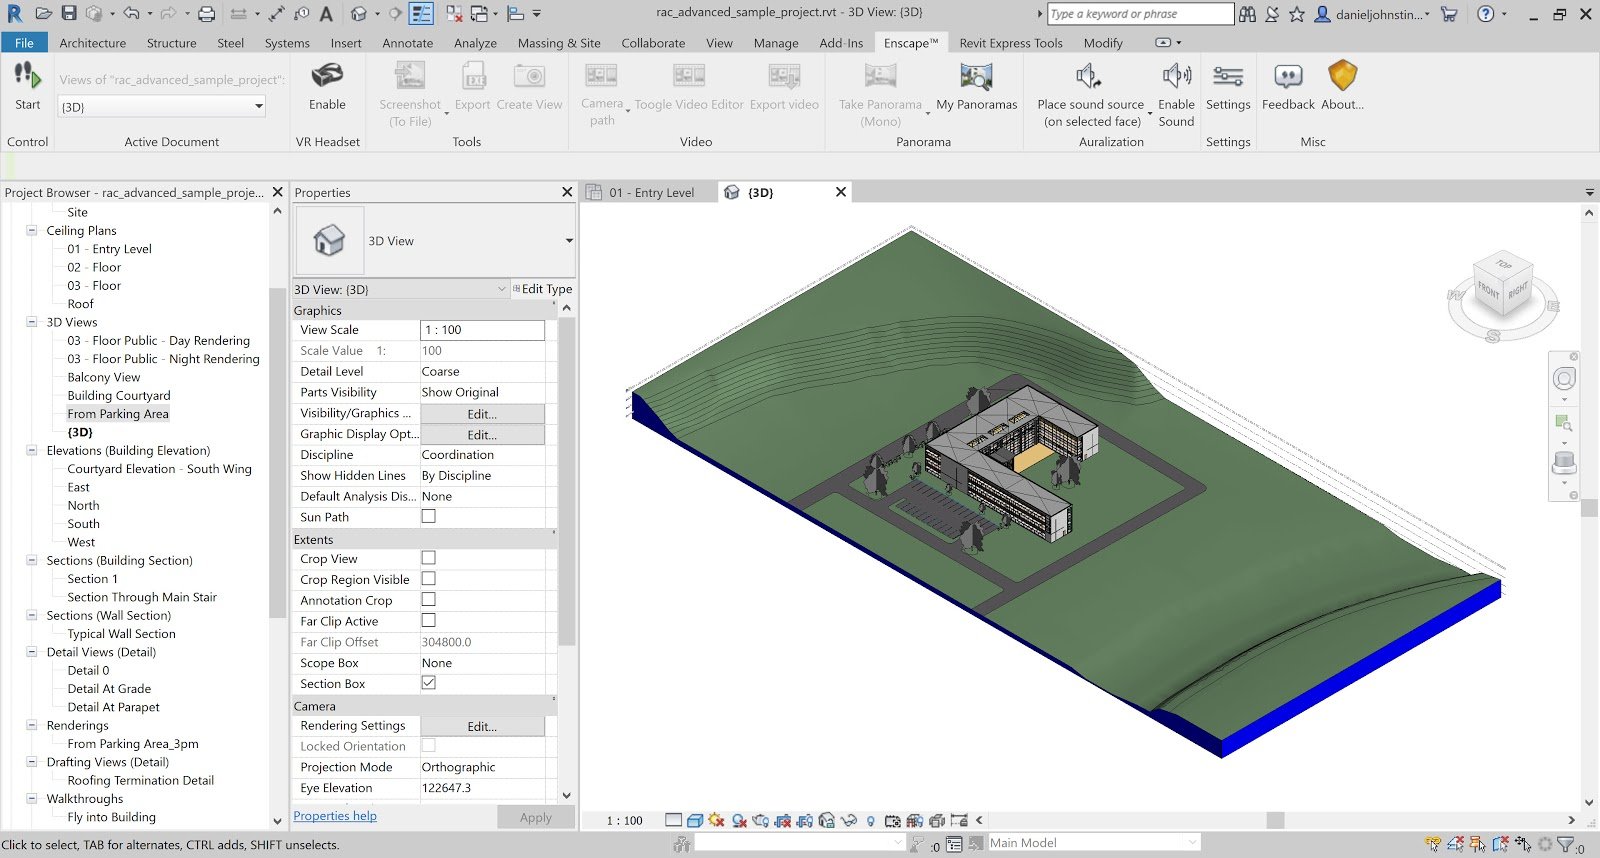Click the Feedback icon
1600x858 pixels.
tap(1288, 77)
